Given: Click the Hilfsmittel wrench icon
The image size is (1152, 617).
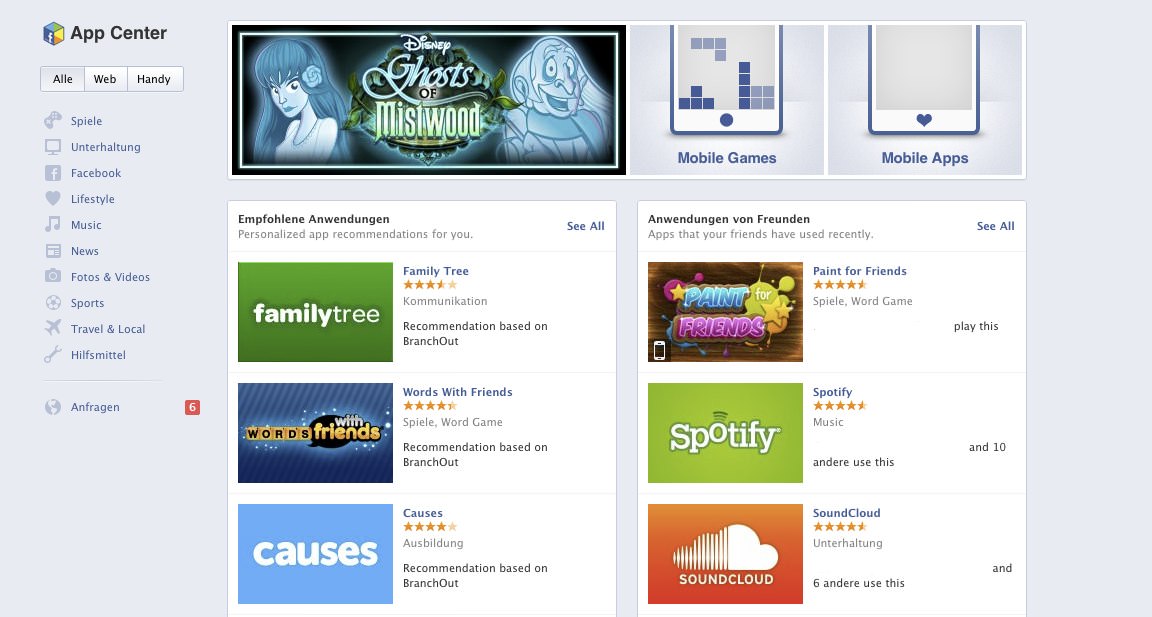Looking at the screenshot, I should [53, 355].
